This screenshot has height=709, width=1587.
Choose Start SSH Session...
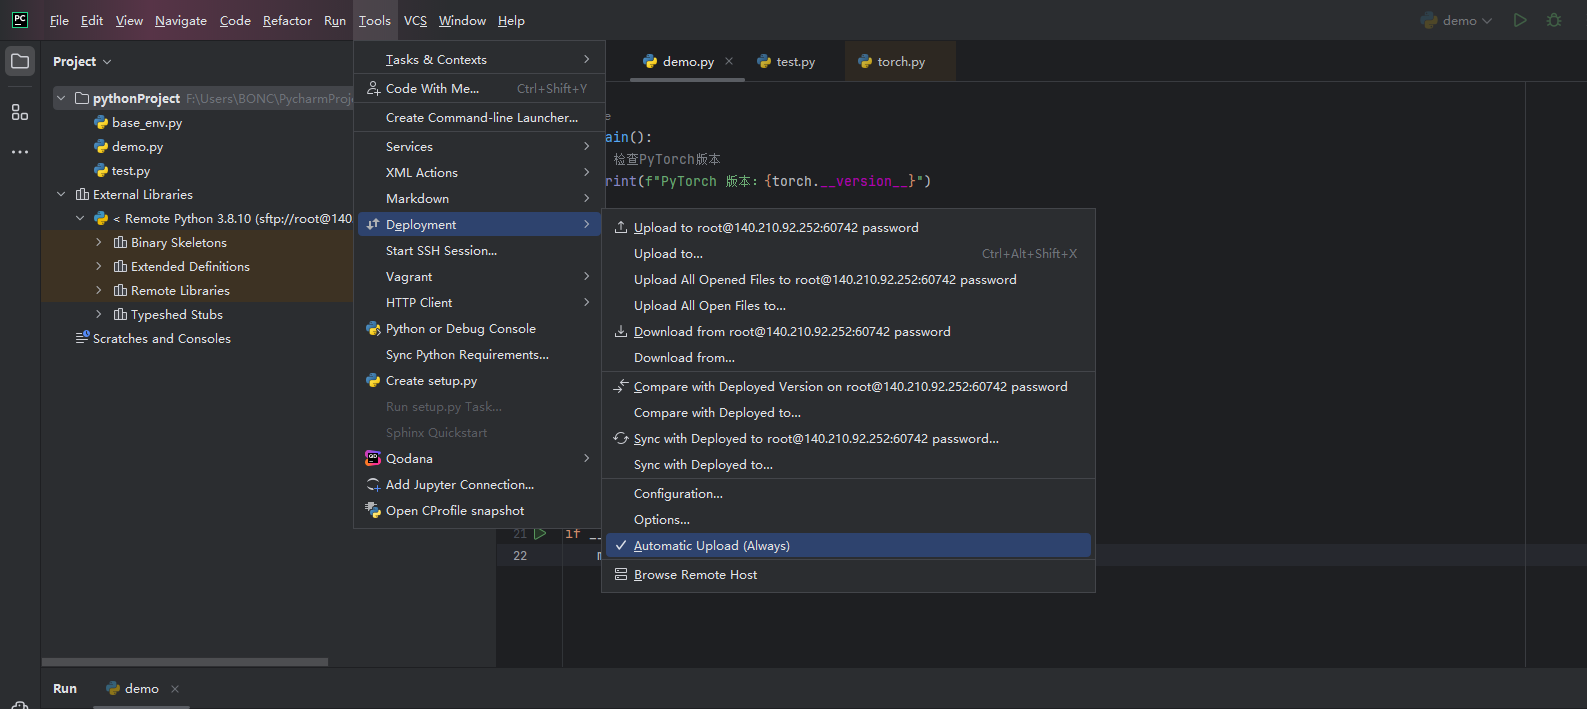479,250
